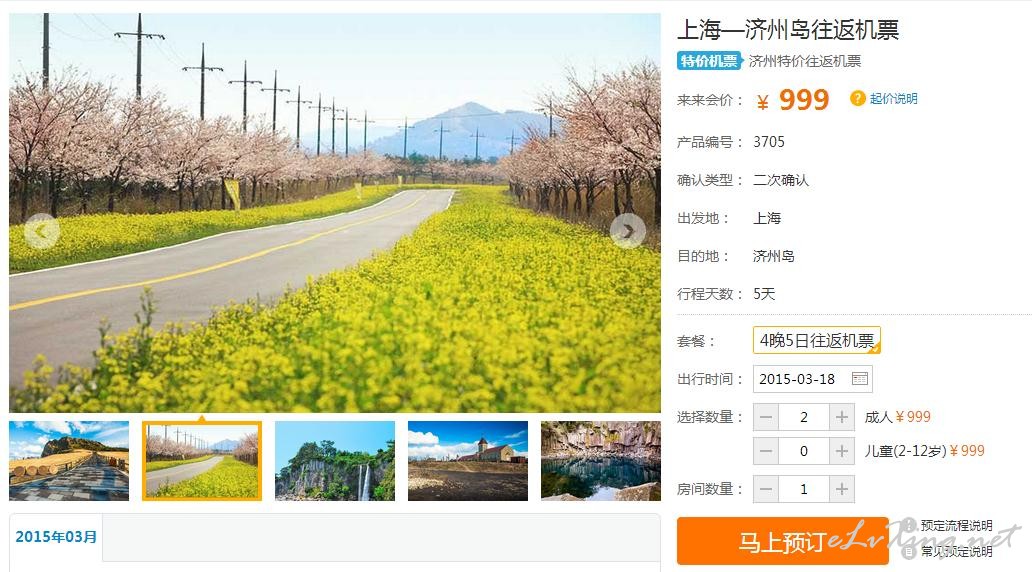Select the 4晚5日往返机票 package option

pos(817,340)
